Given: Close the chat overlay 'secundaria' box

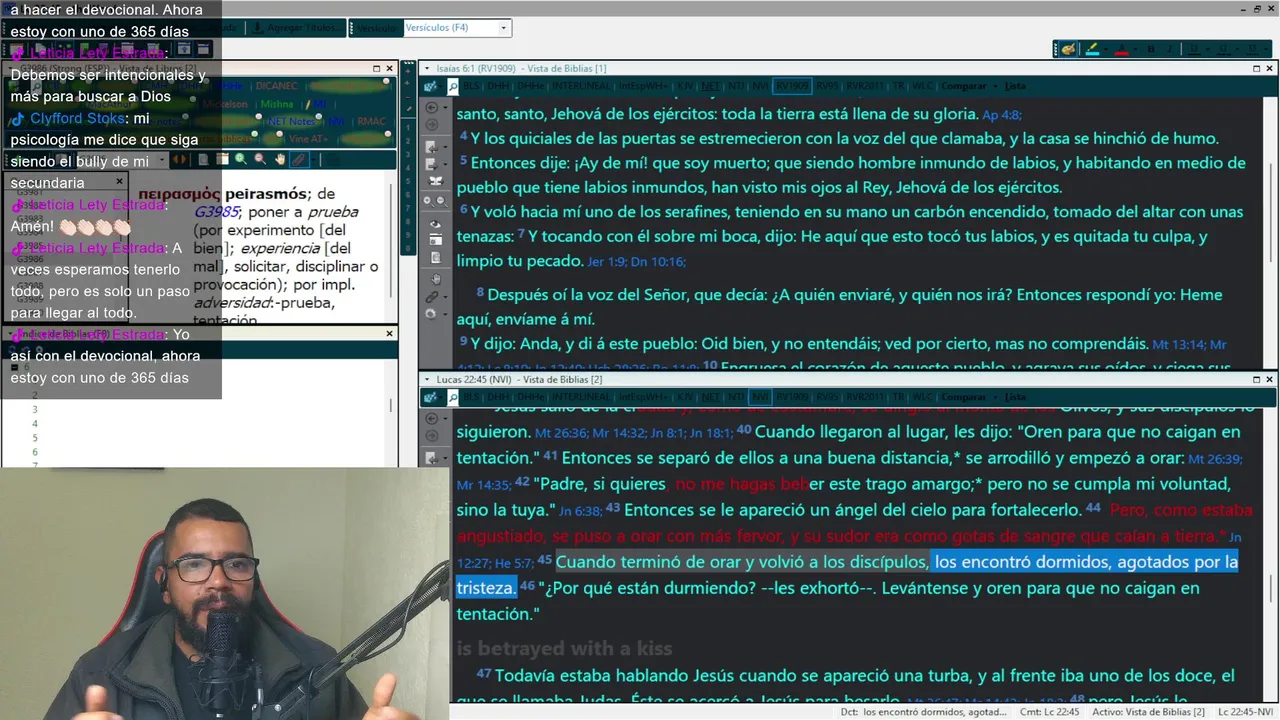Looking at the screenshot, I should tap(119, 182).
